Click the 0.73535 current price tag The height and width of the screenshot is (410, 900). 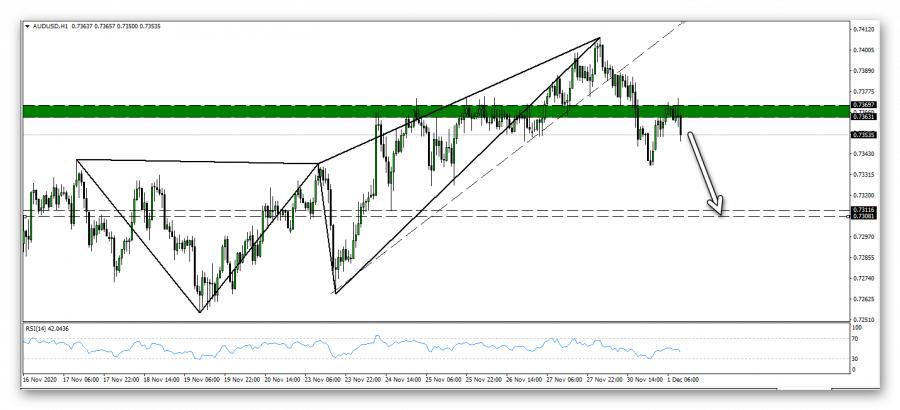863,134
